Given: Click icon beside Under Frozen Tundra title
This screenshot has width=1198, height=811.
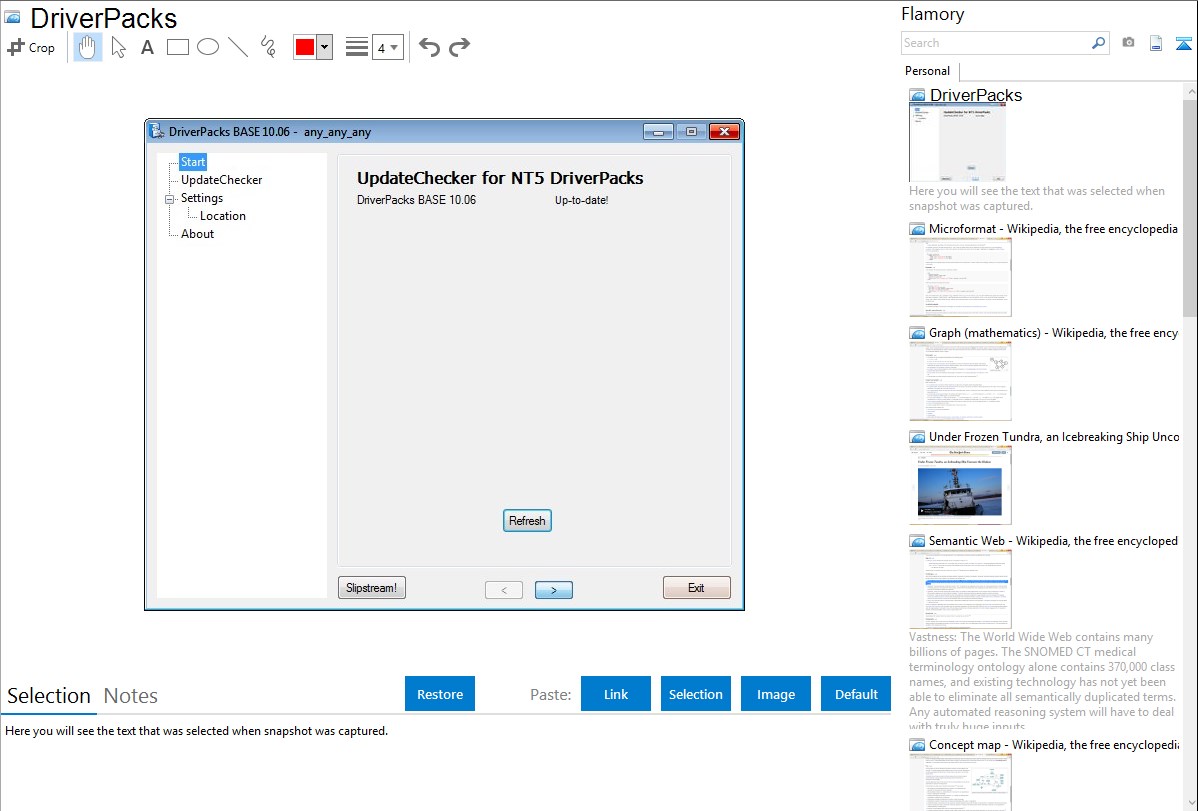Looking at the screenshot, I should coord(917,437).
